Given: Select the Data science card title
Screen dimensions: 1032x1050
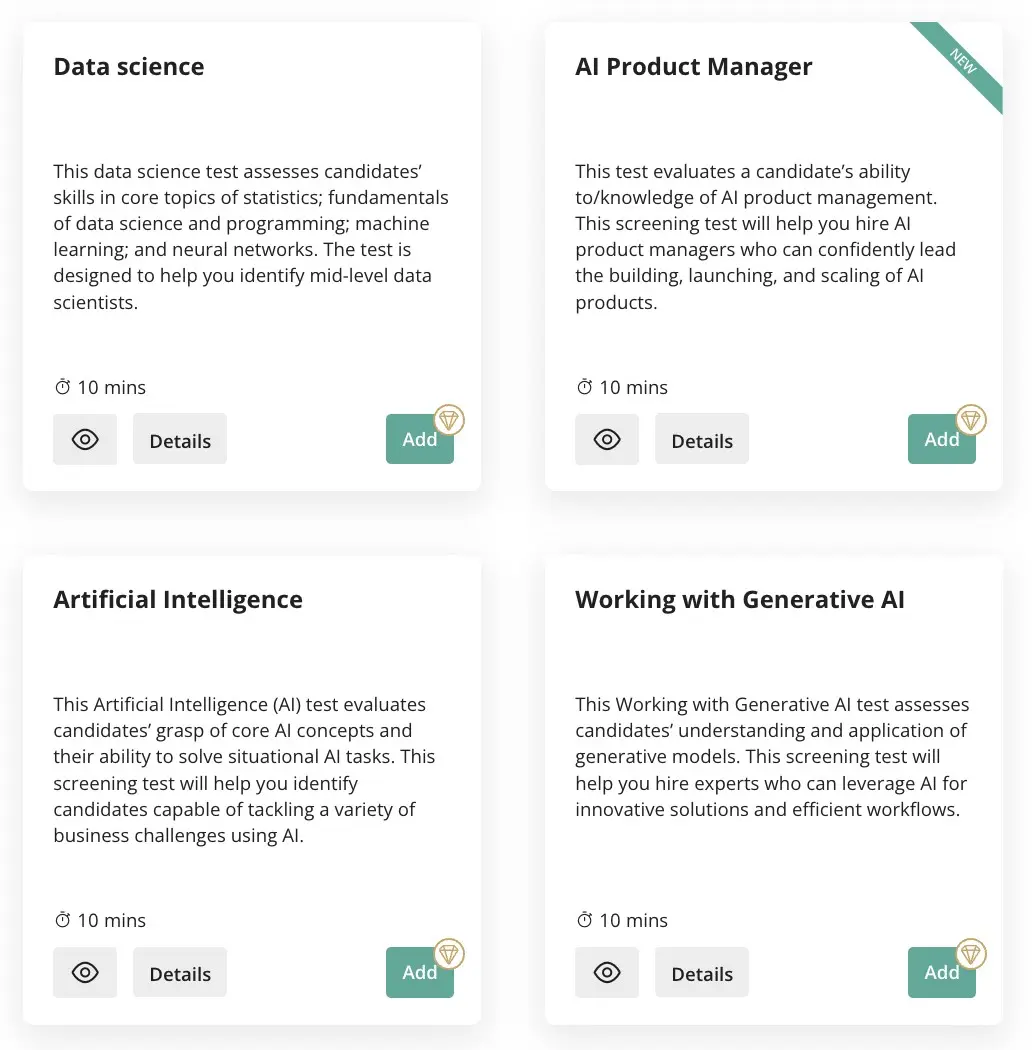Looking at the screenshot, I should click(128, 66).
